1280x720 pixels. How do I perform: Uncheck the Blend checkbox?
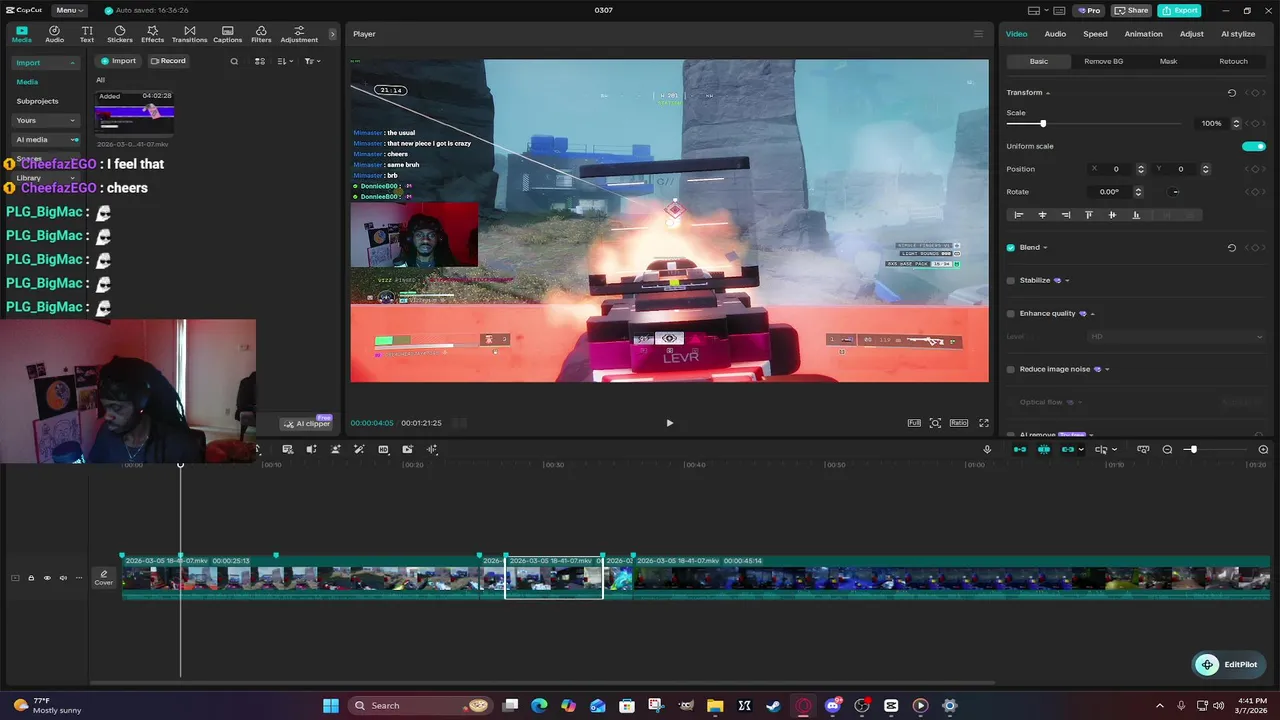click(x=1011, y=247)
